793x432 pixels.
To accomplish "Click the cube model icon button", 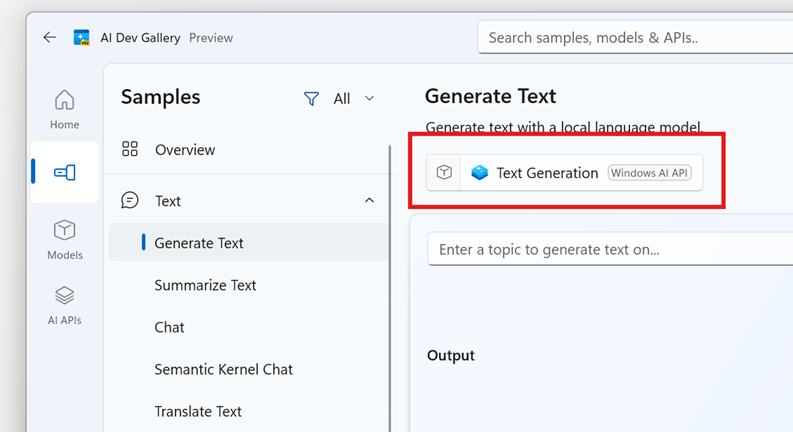I will click(x=444, y=172).
